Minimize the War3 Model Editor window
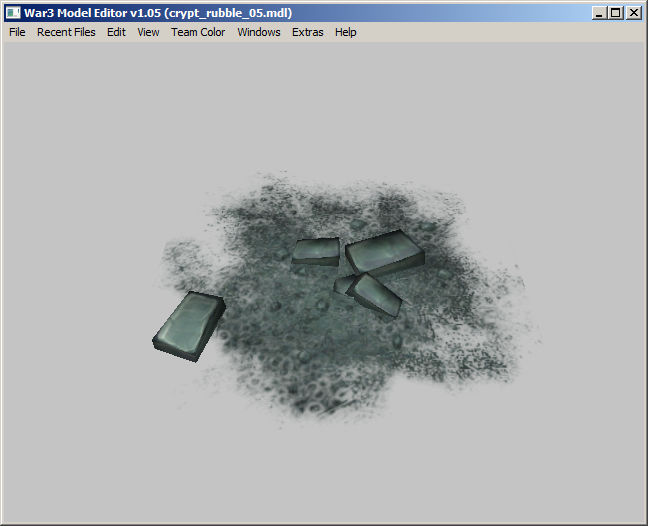Screen dimensions: 648x526 click(x=599, y=13)
